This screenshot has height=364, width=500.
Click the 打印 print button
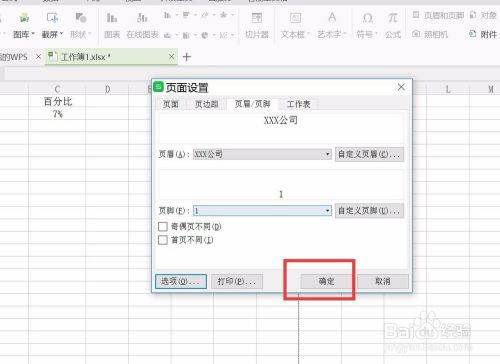[237, 281]
